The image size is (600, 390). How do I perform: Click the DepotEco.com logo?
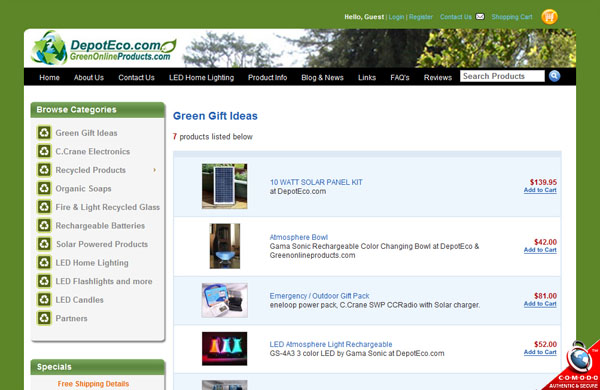(x=104, y=49)
